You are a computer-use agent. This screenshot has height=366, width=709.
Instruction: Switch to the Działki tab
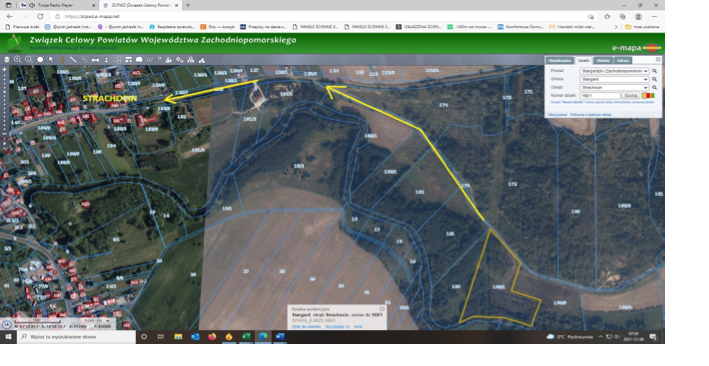(x=583, y=61)
